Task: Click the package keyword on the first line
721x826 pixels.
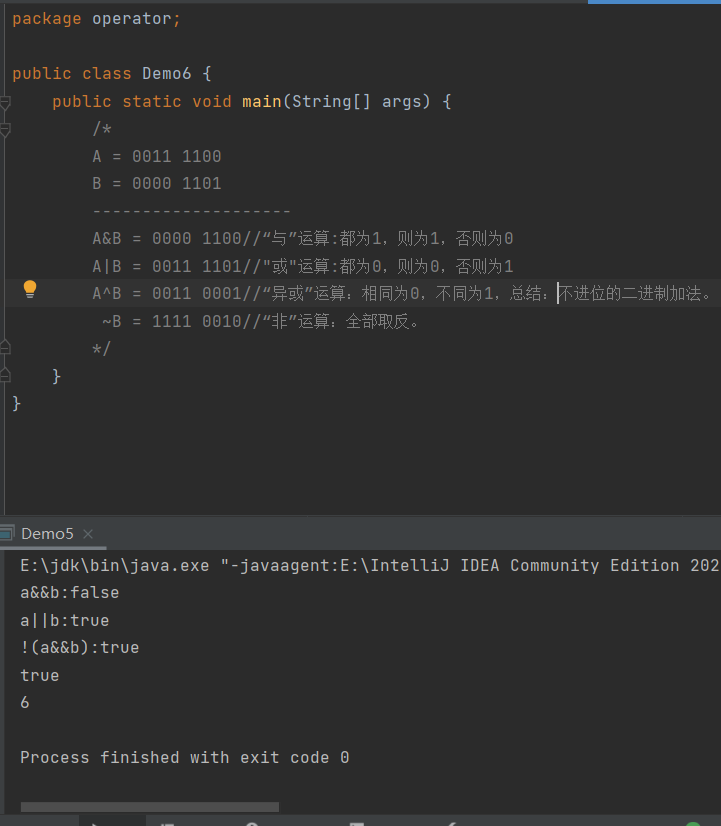Action: click(47, 19)
